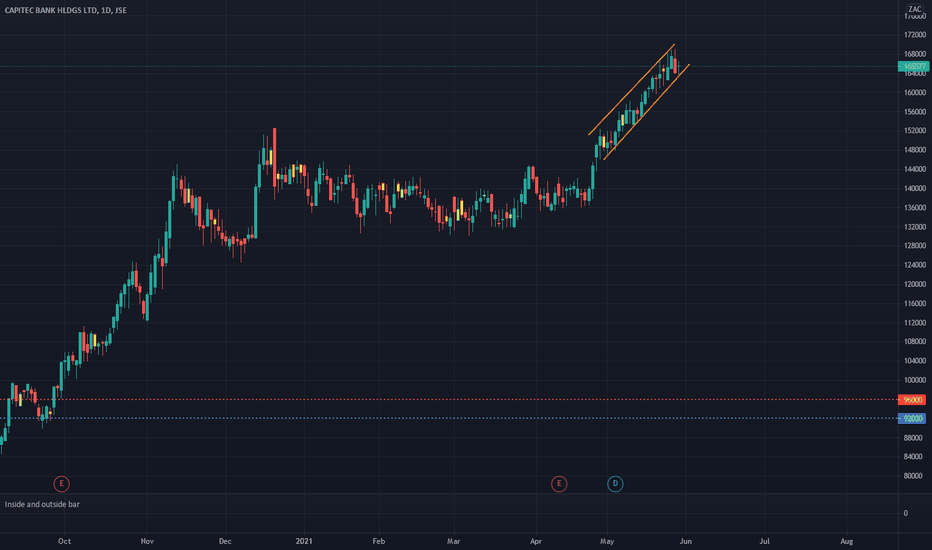The image size is (932, 550).
Task: Click the Dec label on time axis
Action: click(225, 541)
